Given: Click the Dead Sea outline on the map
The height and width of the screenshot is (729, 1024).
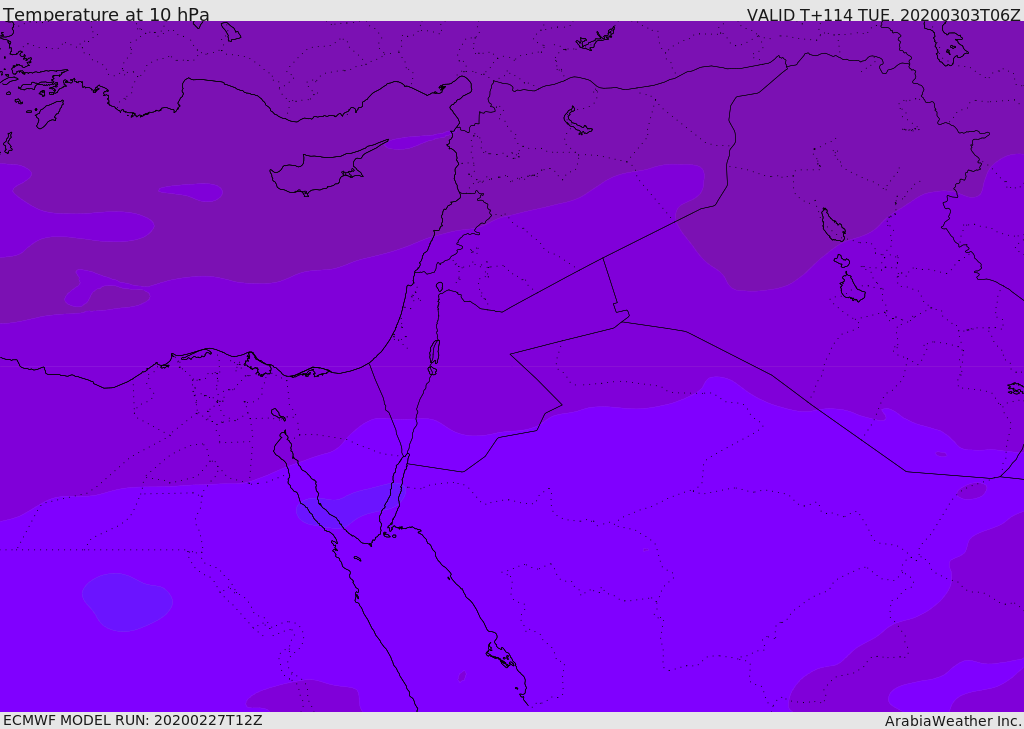Looking at the screenshot, I should coord(434,356).
